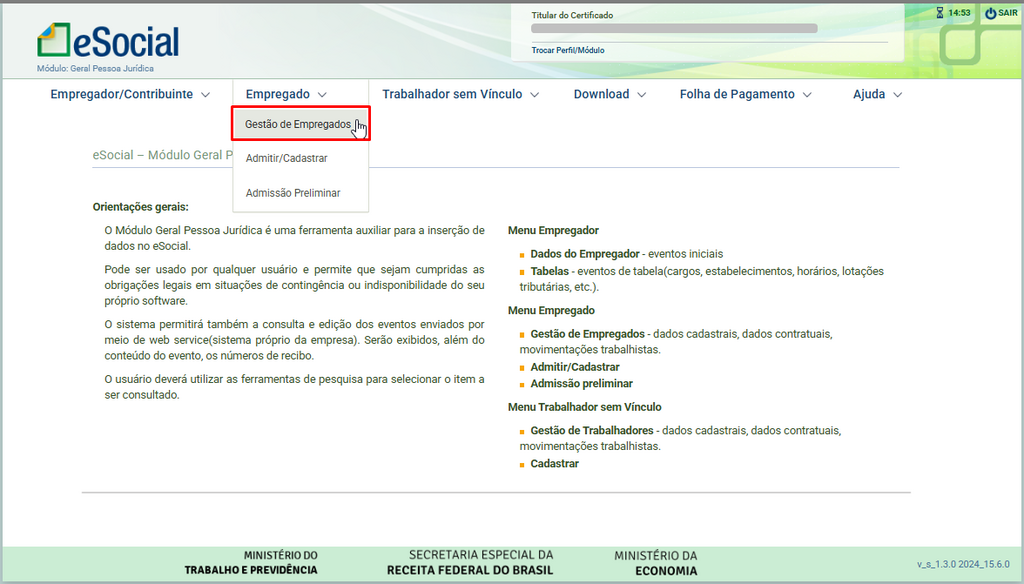The height and width of the screenshot is (584, 1024).
Task: Expand the Empregador/Contribuinte menu
Action: click(x=130, y=94)
